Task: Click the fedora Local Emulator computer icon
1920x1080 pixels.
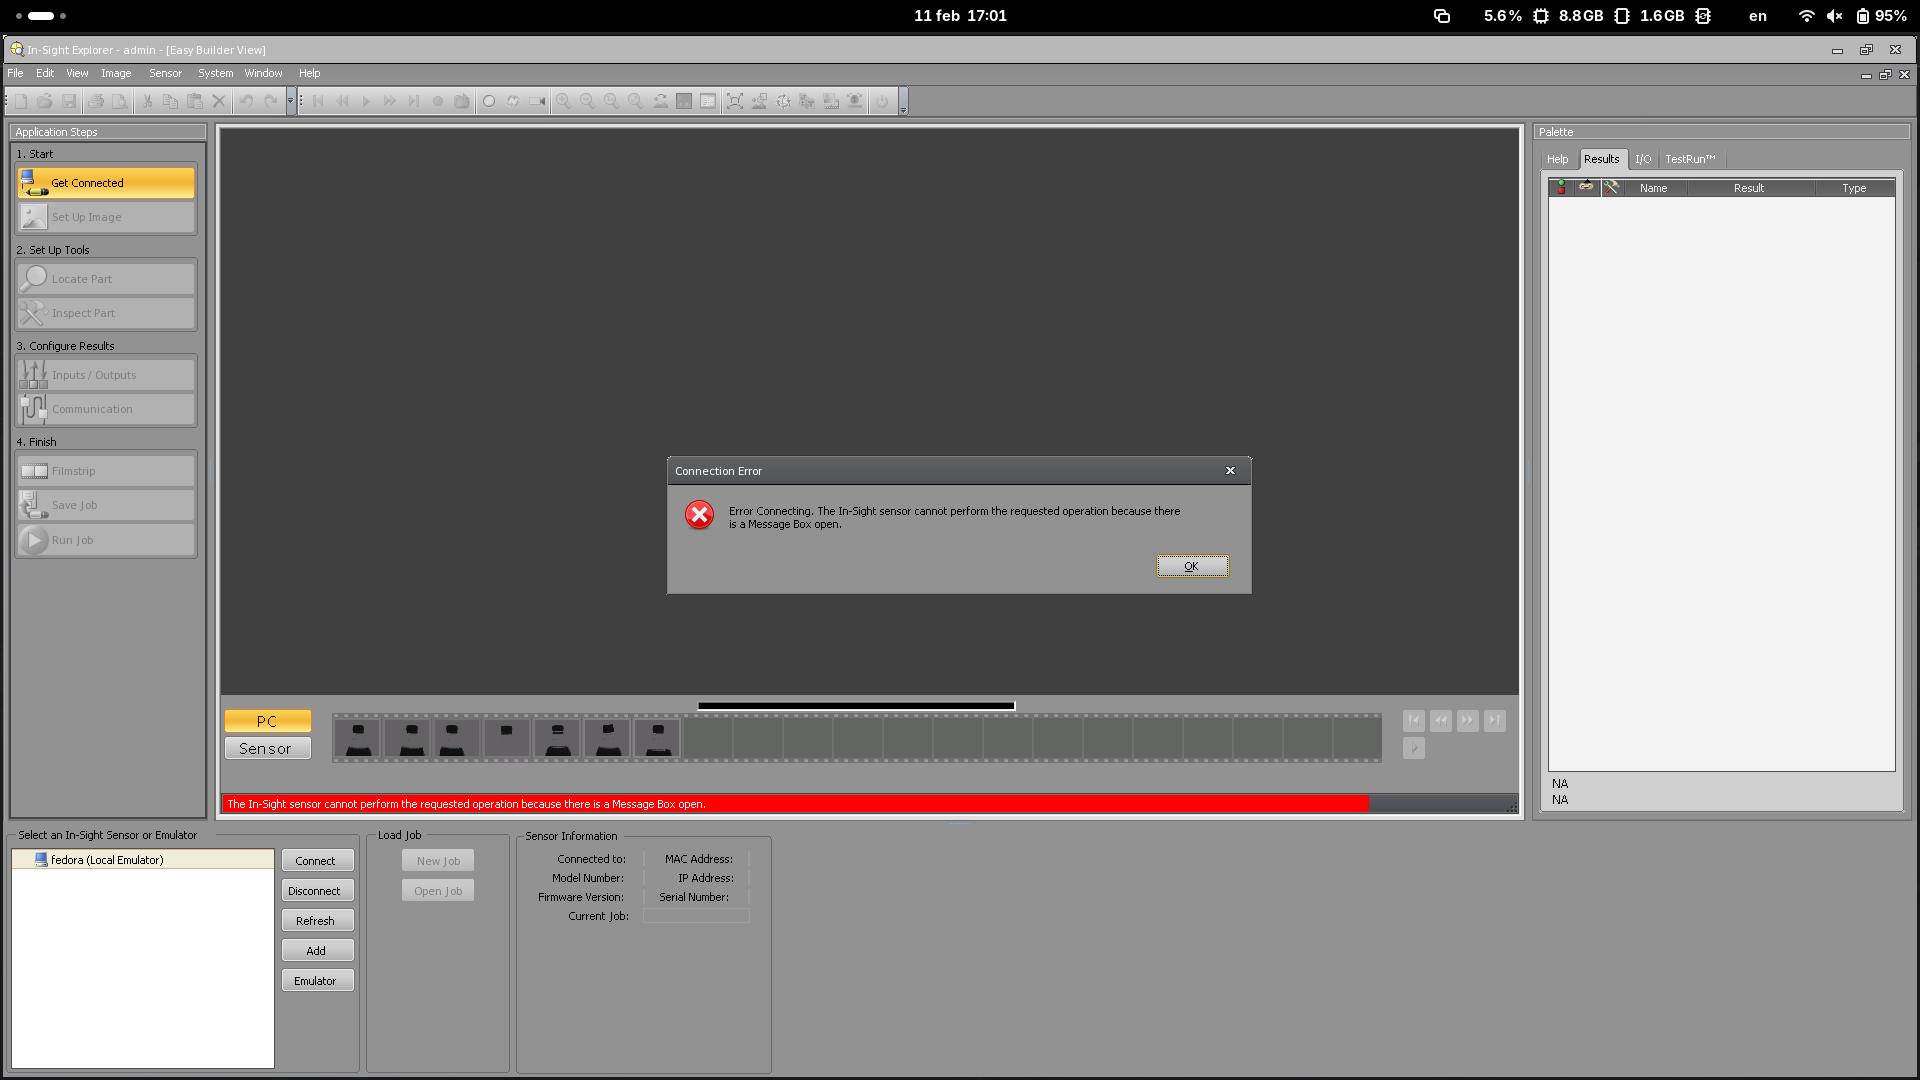Action: pyautogui.click(x=41, y=860)
